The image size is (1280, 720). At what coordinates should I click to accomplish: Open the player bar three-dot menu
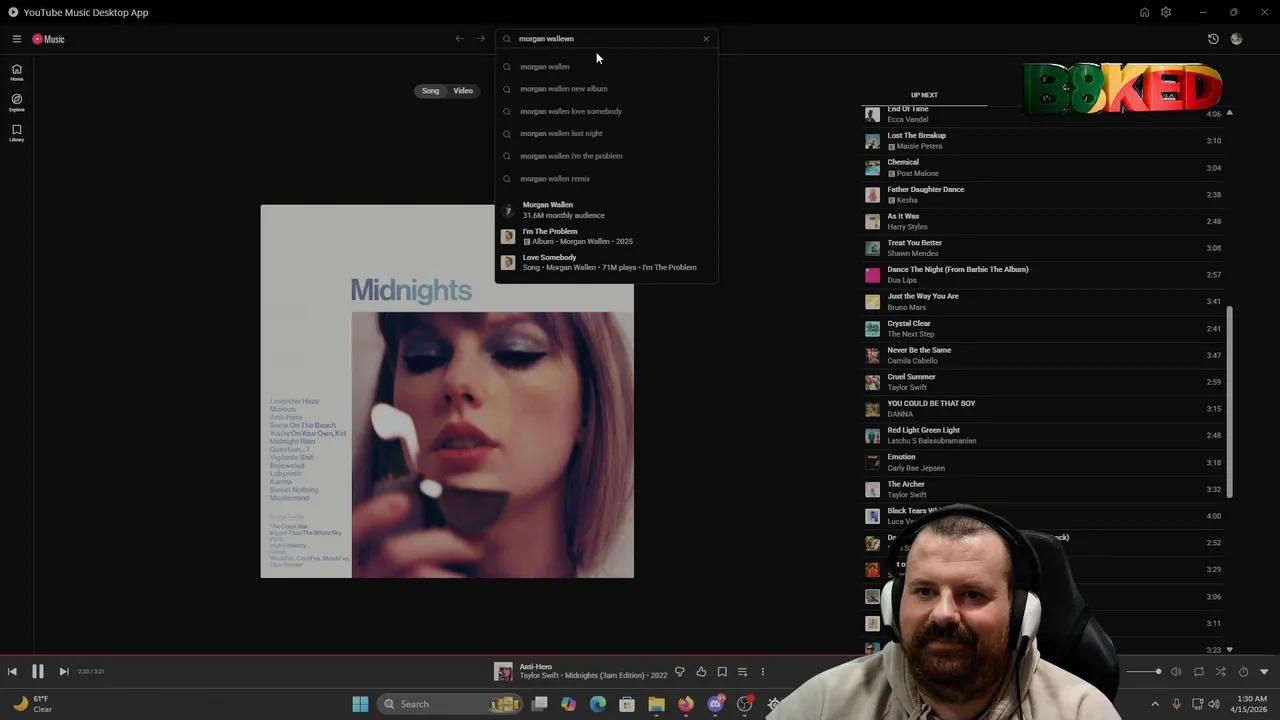coord(763,672)
